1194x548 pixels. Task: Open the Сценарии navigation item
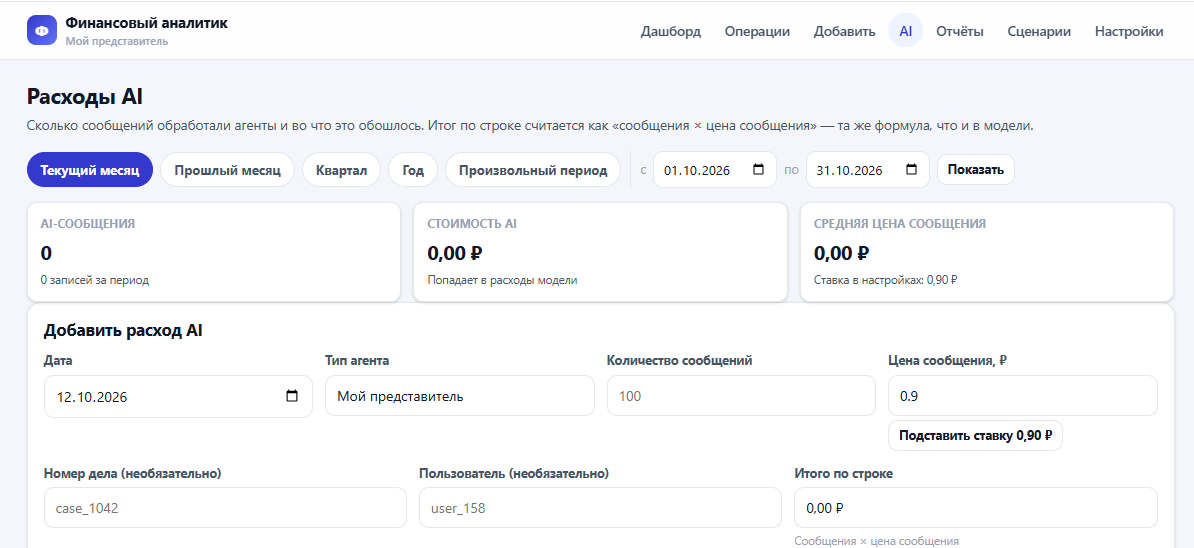point(1039,31)
